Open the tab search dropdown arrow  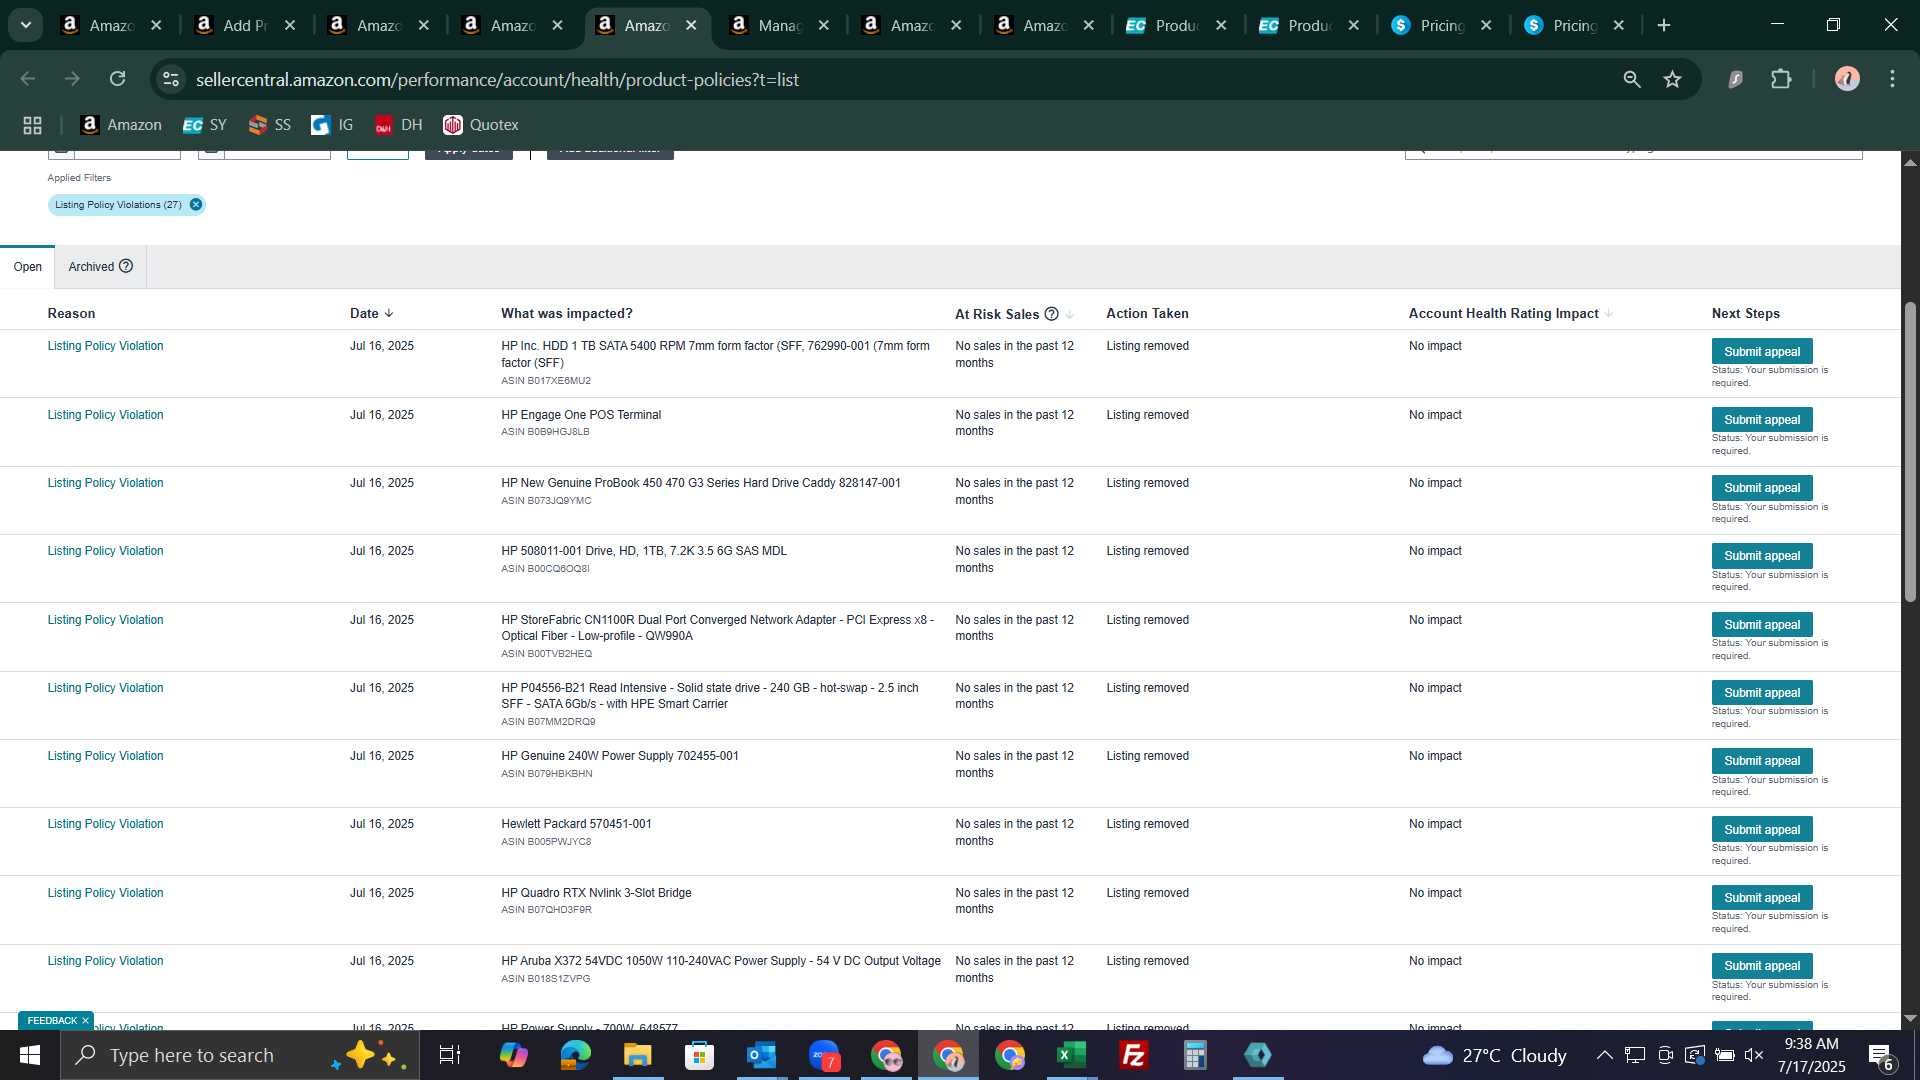26,25
